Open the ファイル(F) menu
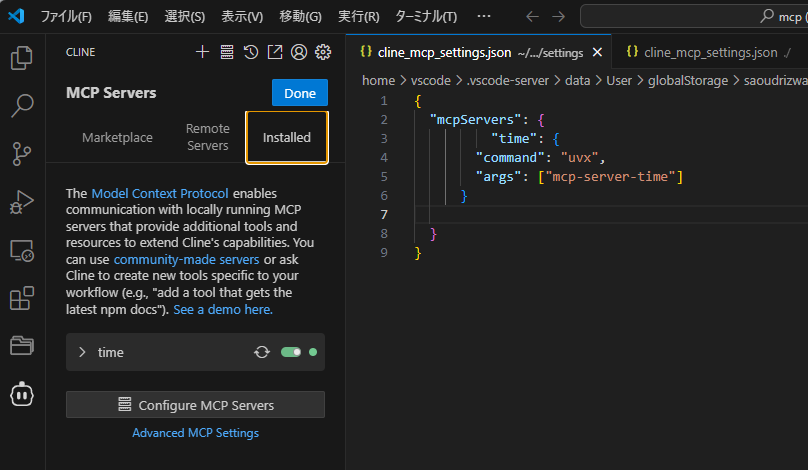The width and height of the screenshot is (808, 470). coord(66,16)
